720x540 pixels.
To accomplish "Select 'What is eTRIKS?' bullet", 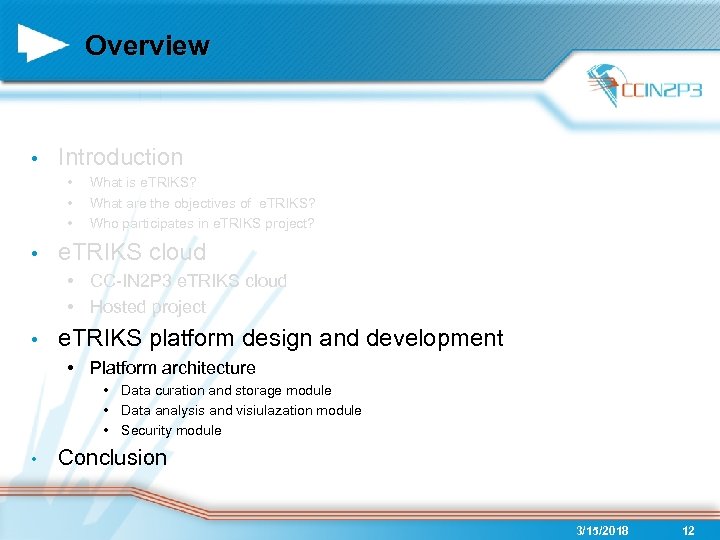I will (143, 182).
